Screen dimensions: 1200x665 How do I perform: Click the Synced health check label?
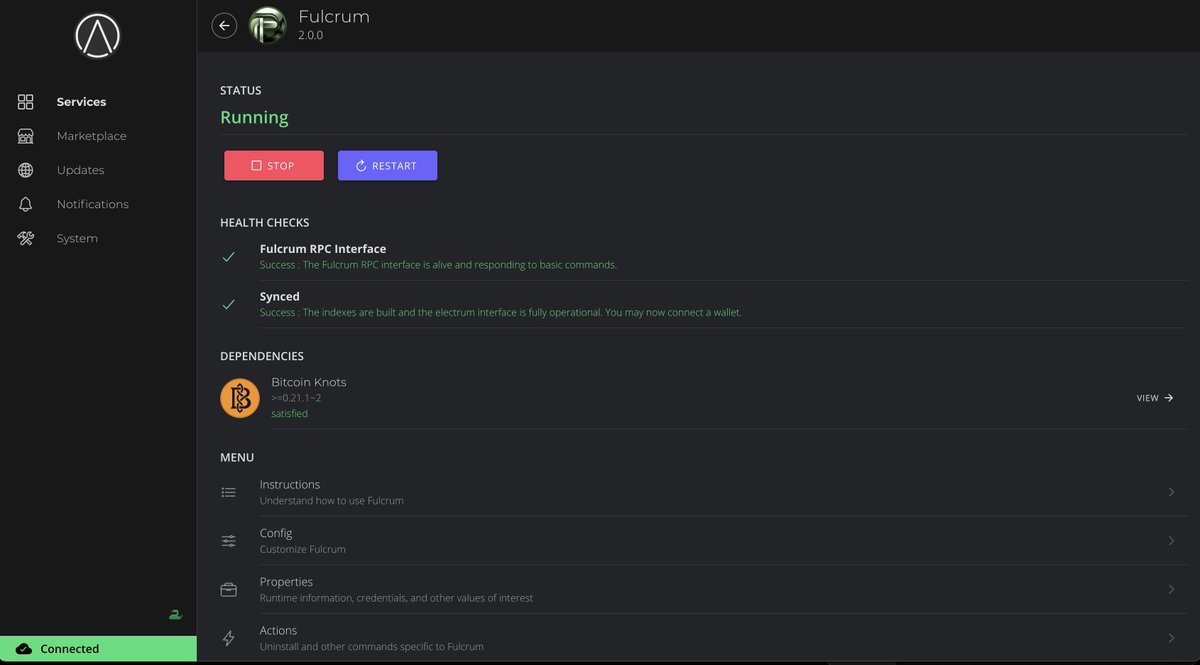(x=280, y=297)
